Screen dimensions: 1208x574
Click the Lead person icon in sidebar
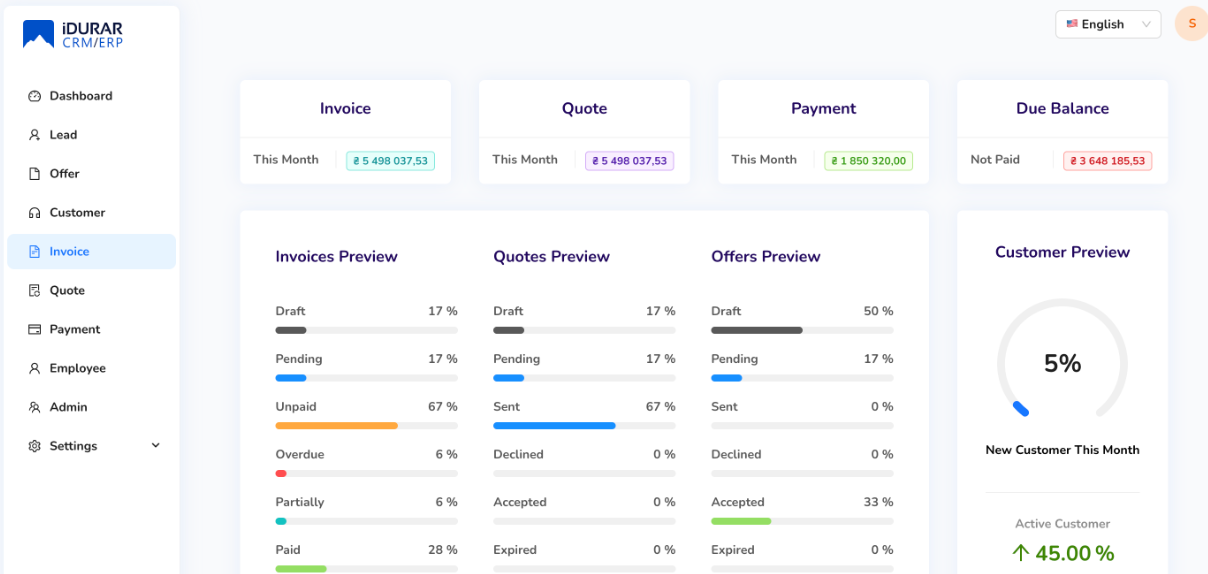click(x=34, y=135)
